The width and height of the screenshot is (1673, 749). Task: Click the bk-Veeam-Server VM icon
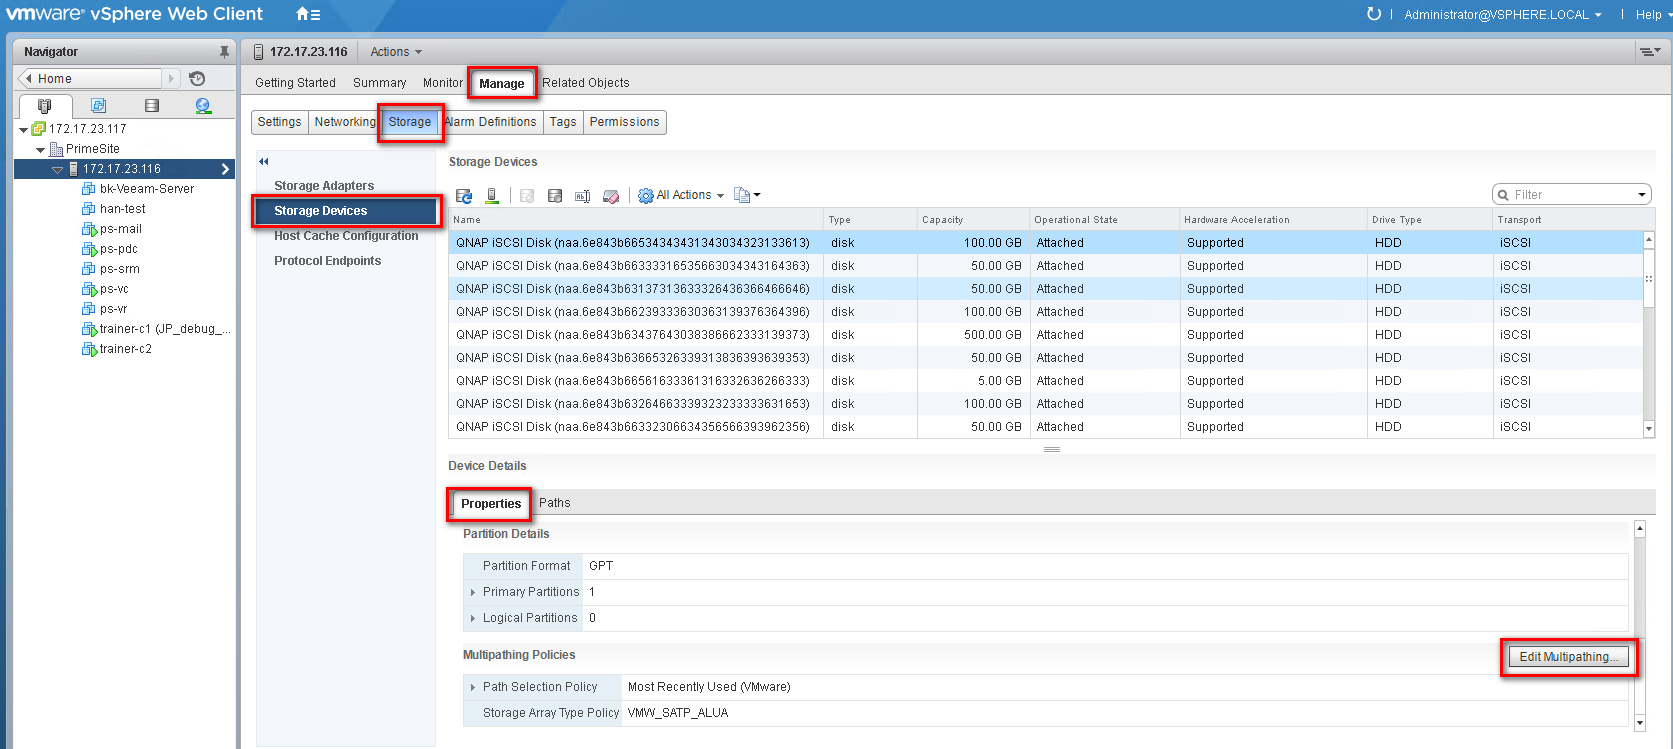point(89,189)
